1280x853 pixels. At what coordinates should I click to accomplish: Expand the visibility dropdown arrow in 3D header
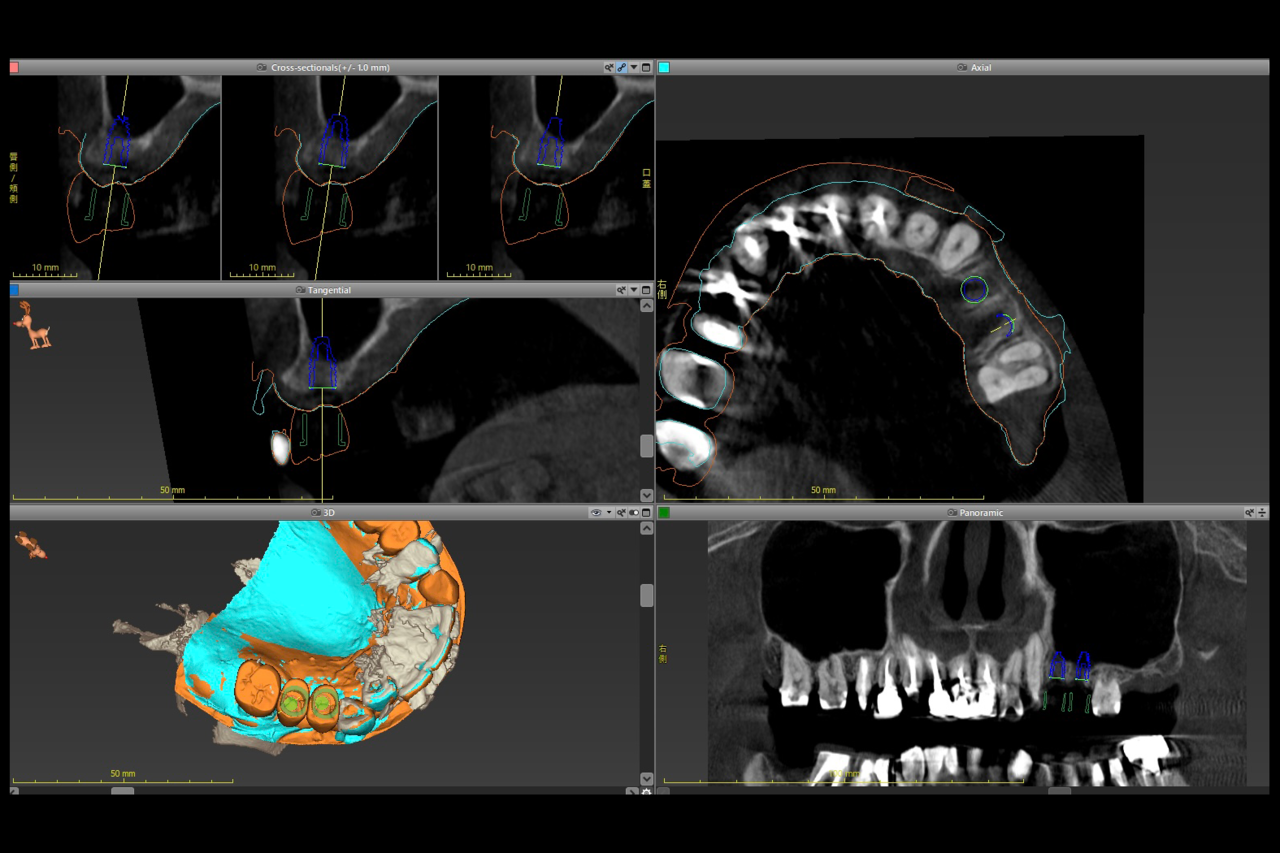[609, 513]
